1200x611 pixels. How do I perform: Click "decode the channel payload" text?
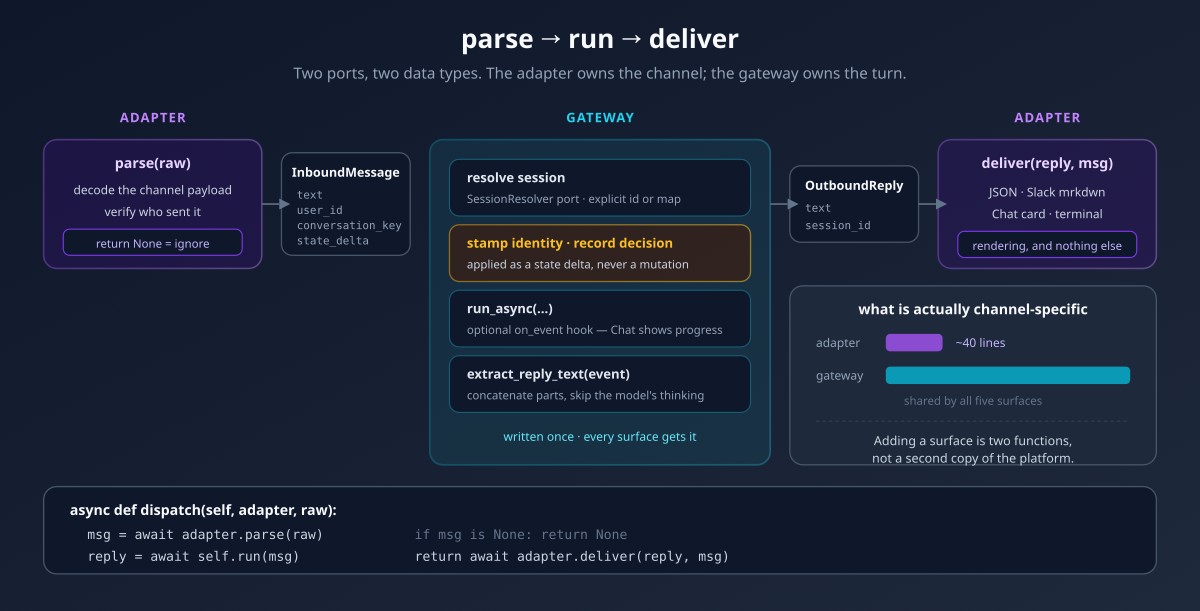[153, 190]
